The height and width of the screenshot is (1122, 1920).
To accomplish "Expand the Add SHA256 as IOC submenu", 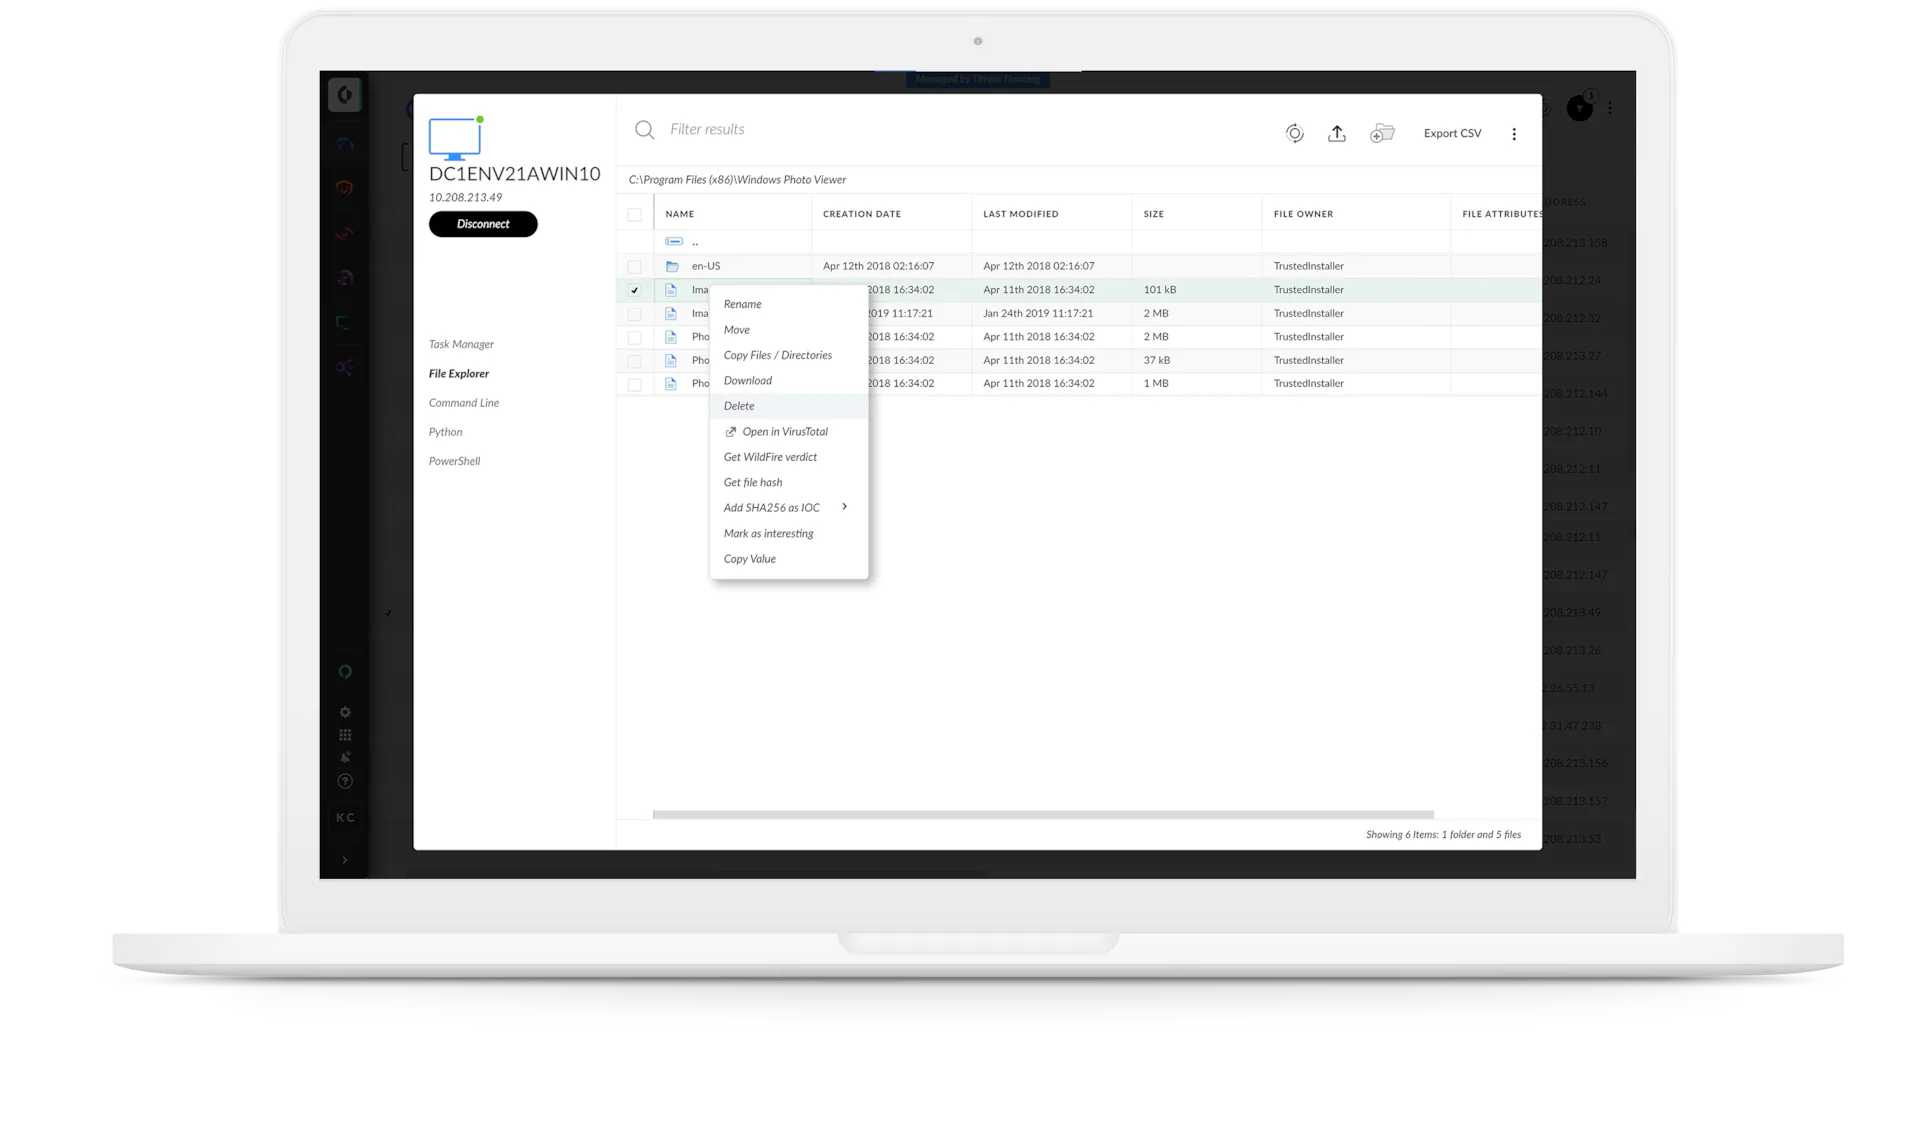I will click(x=844, y=507).
